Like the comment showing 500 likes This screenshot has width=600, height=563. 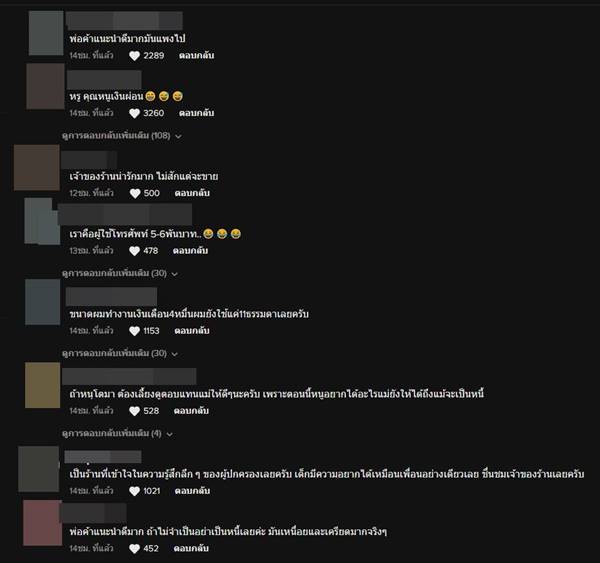click(135, 193)
